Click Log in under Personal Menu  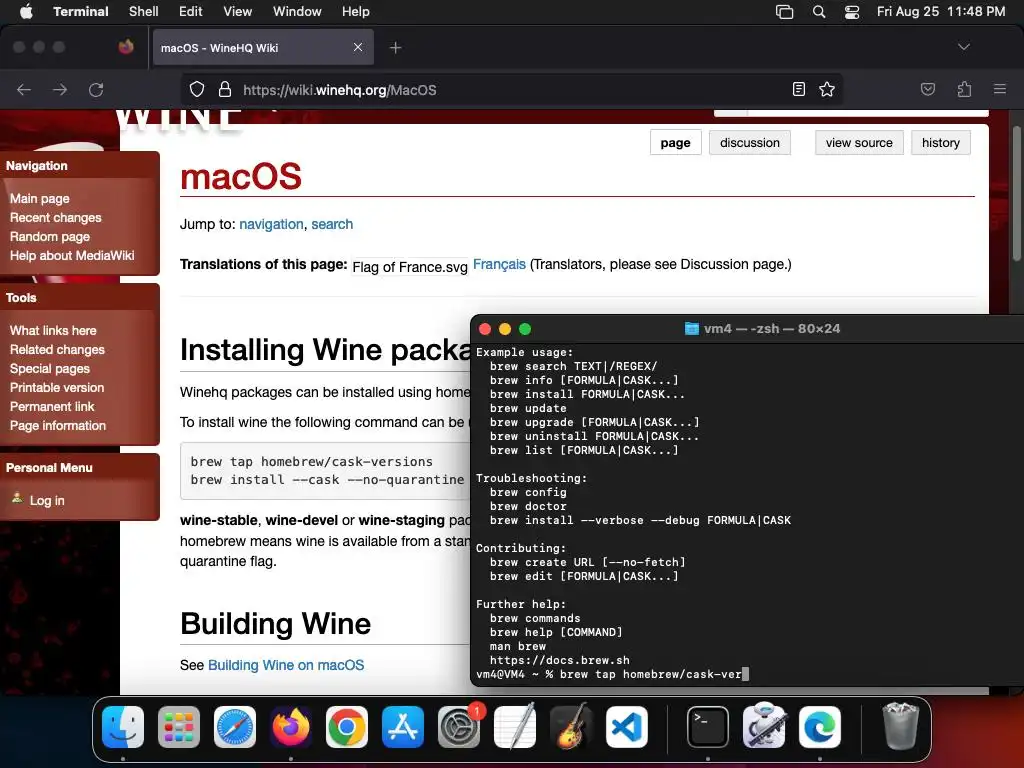point(47,500)
